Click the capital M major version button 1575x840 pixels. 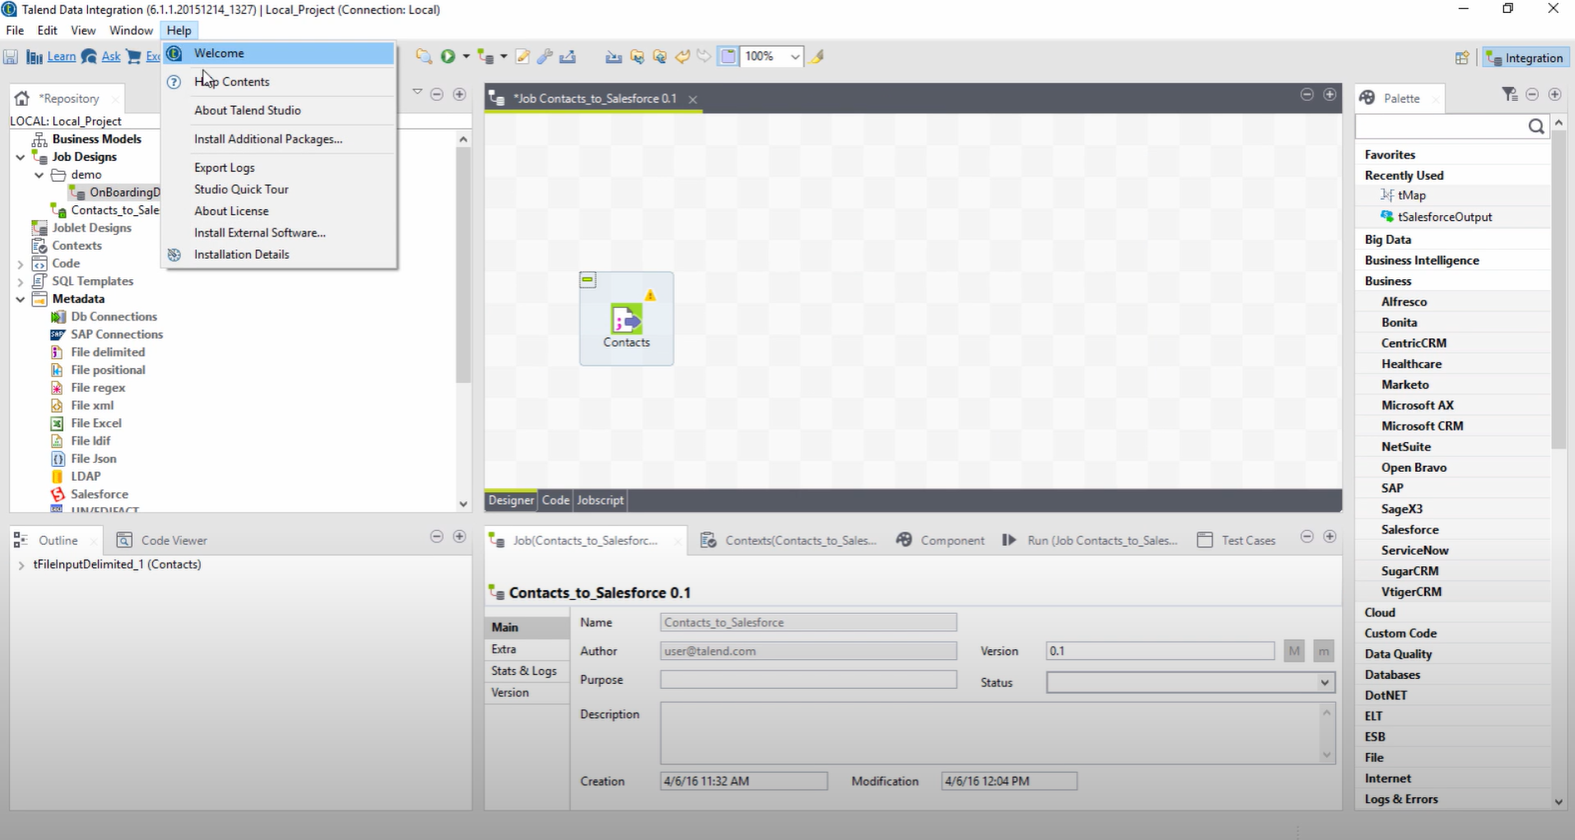point(1294,651)
